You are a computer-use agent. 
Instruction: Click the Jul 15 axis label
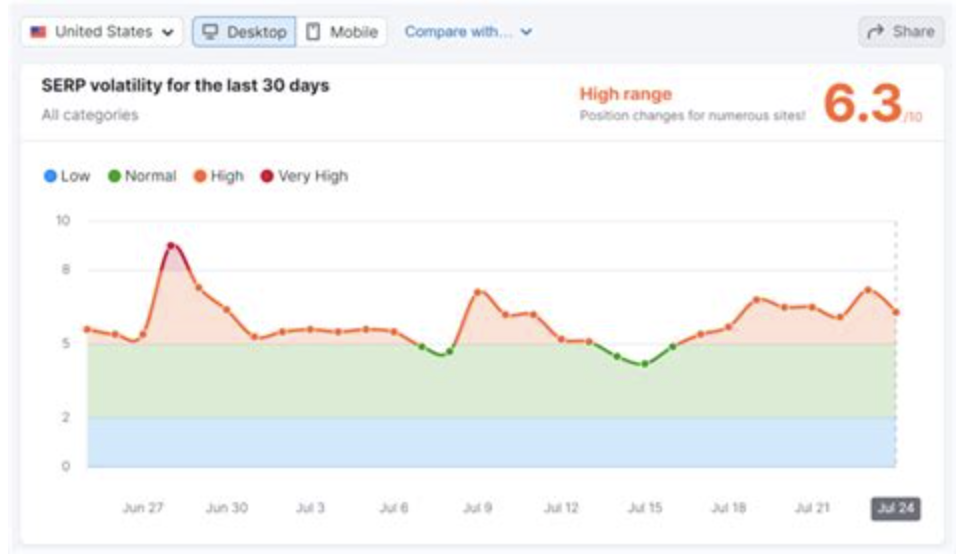coord(645,508)
